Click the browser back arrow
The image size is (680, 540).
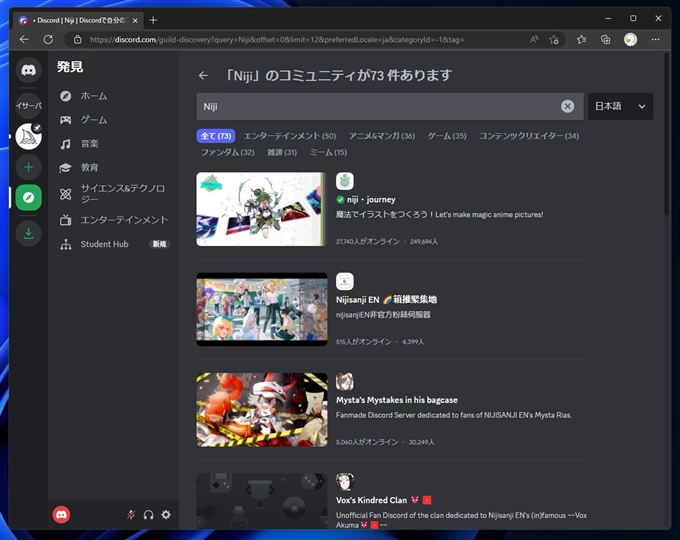point(24,39)
